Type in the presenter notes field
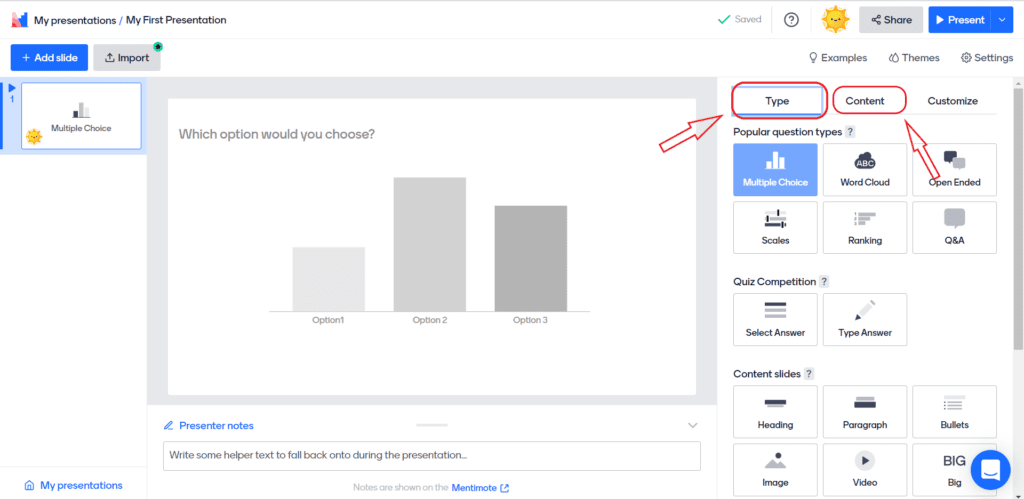The image size is (1024, 499). point(431,456)
